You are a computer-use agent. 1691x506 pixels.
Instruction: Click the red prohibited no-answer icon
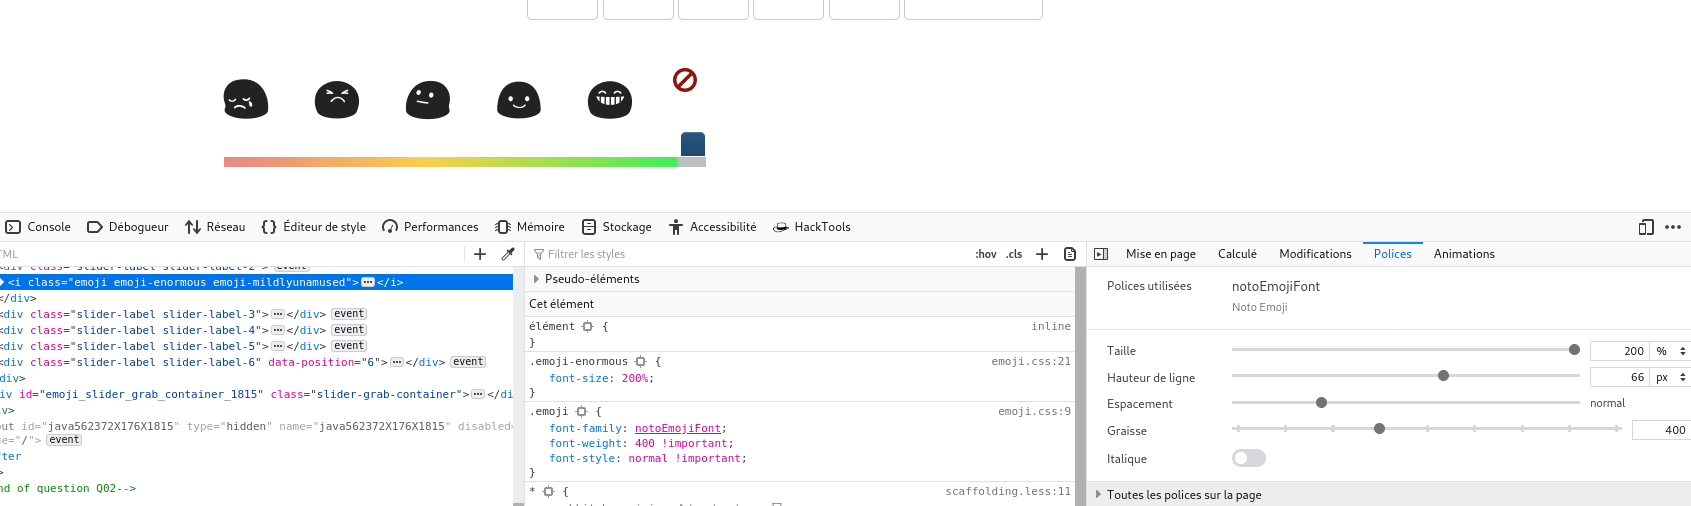685,80
